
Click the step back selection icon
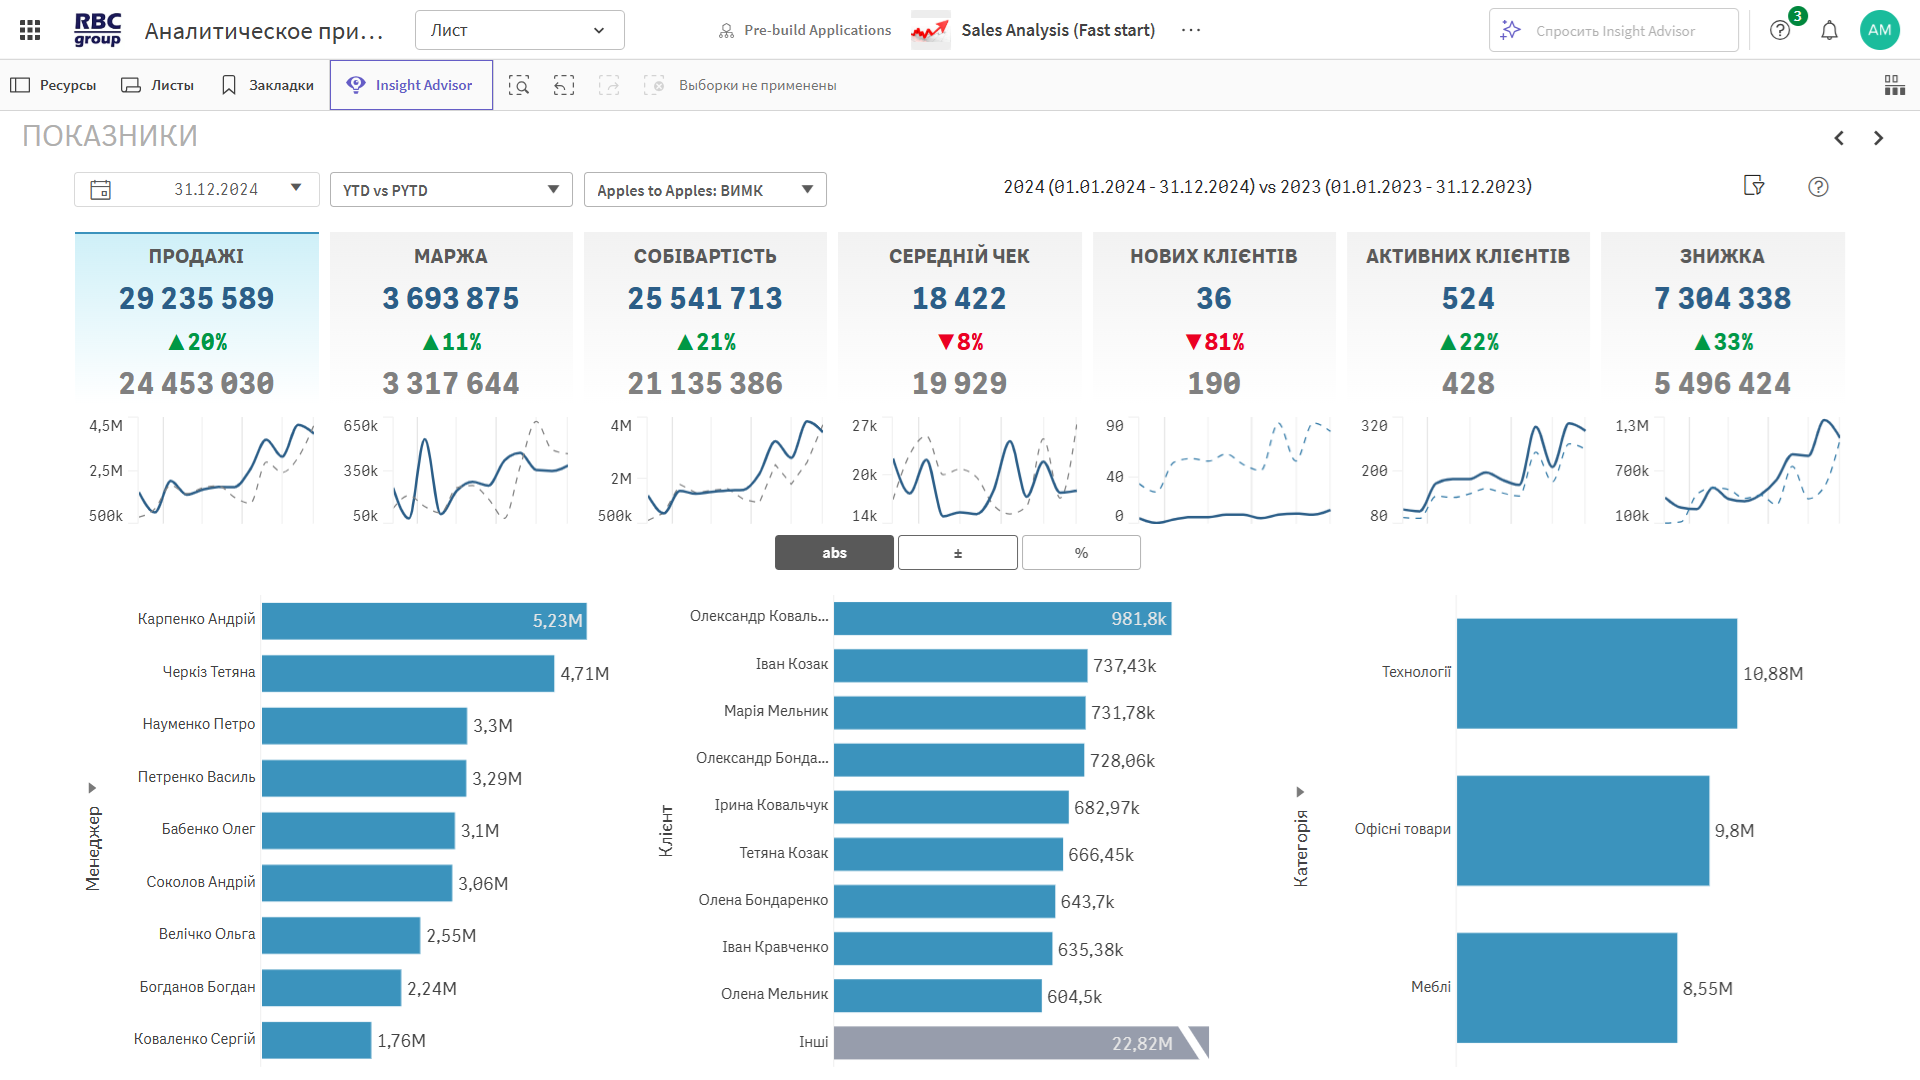coord(564,85)
